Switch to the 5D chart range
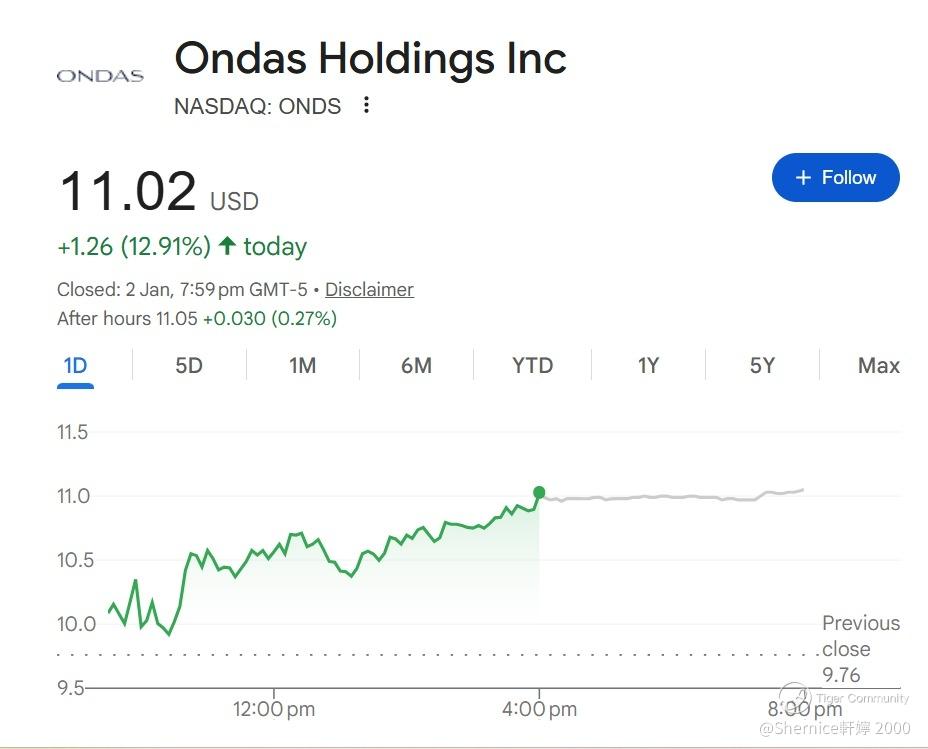 click(189, 366)
